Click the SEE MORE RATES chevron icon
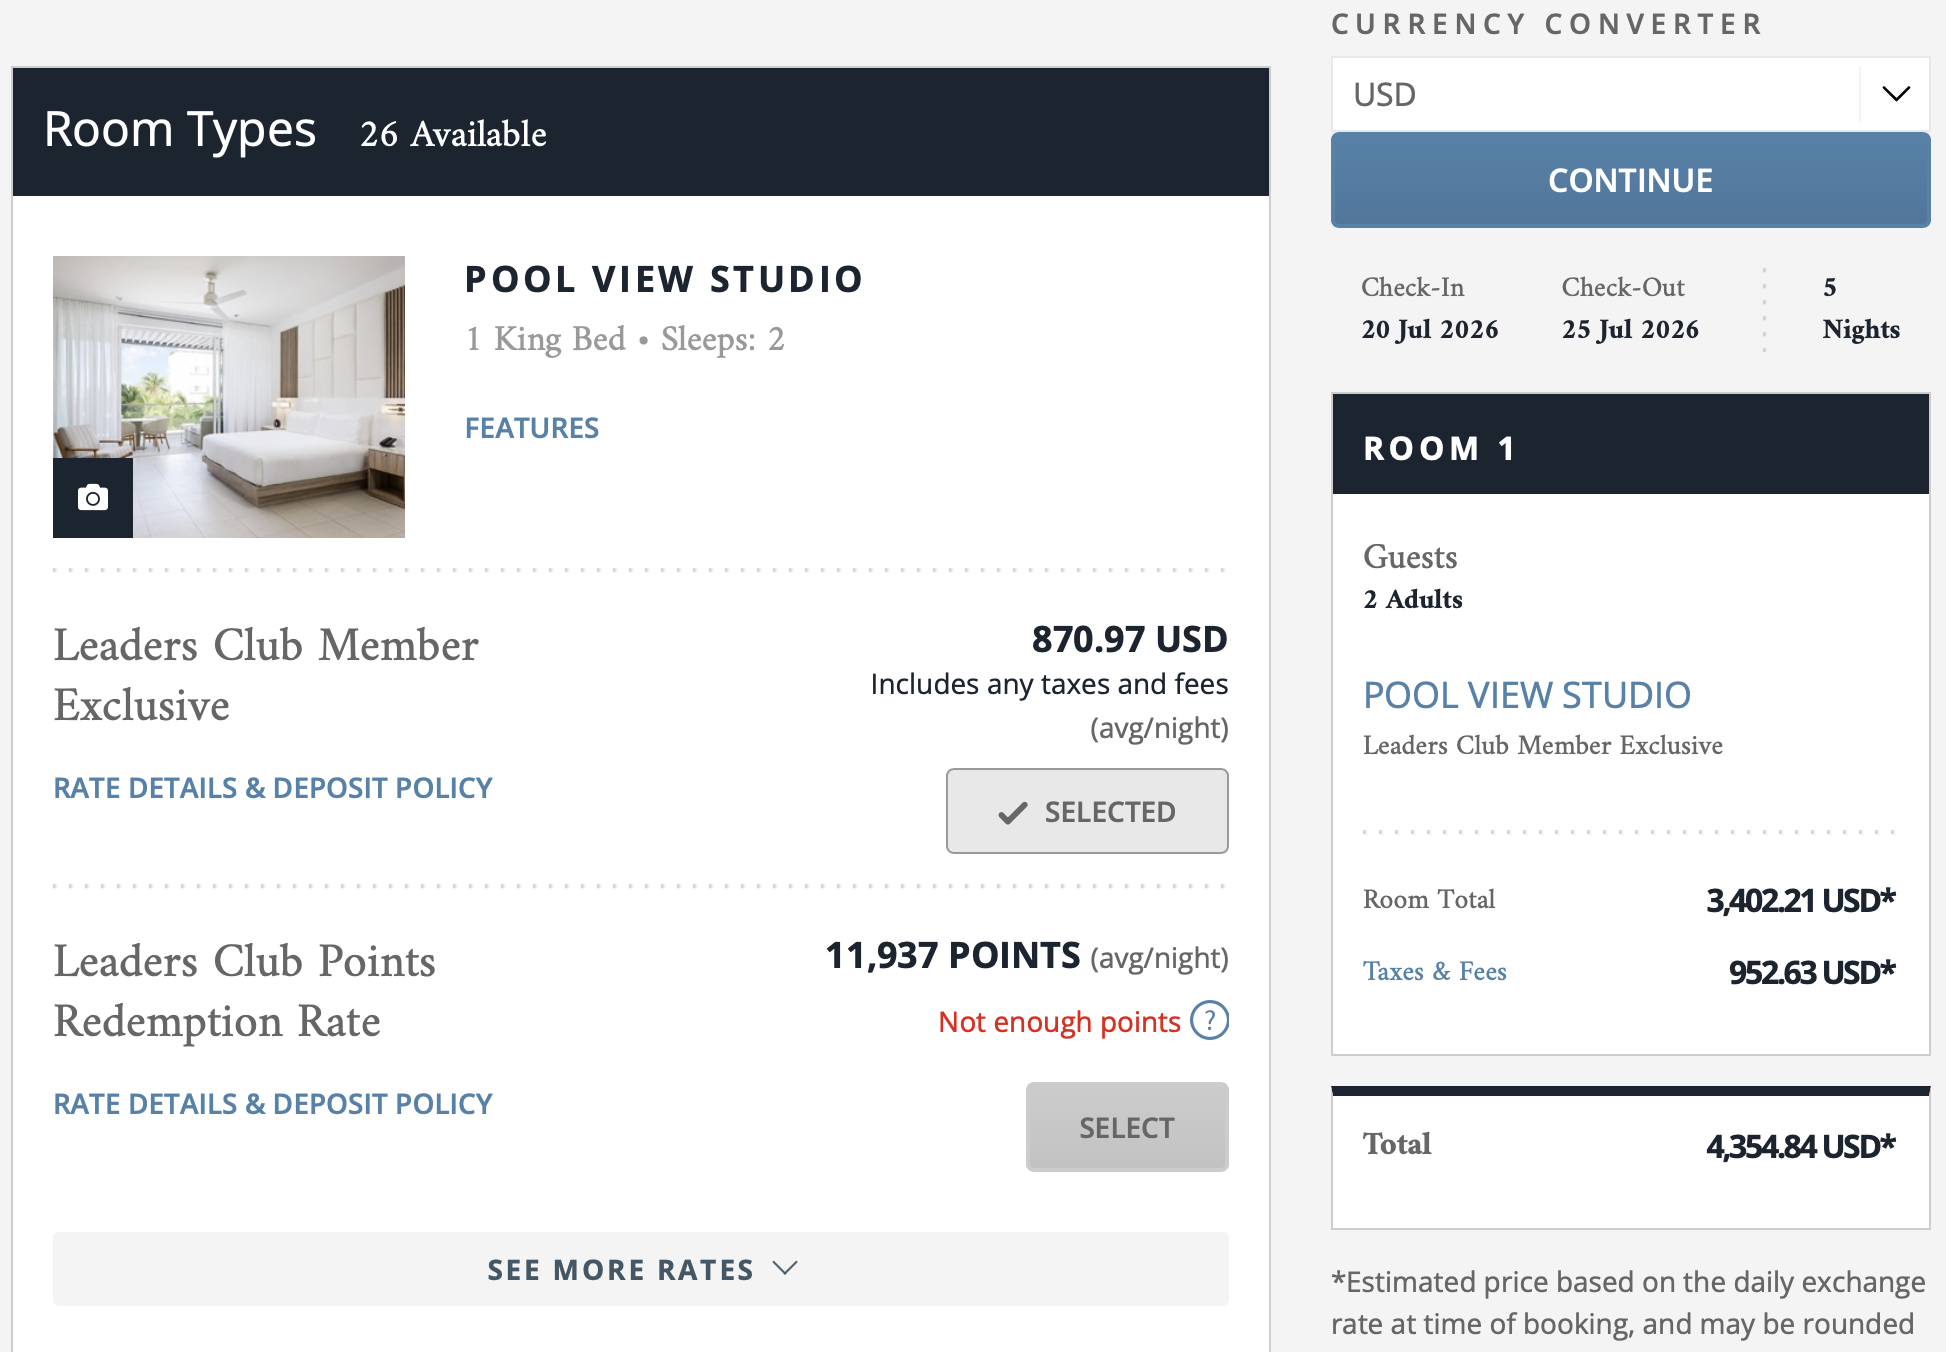This screenshot has height=1352, width=1946. click(786, 1268)
